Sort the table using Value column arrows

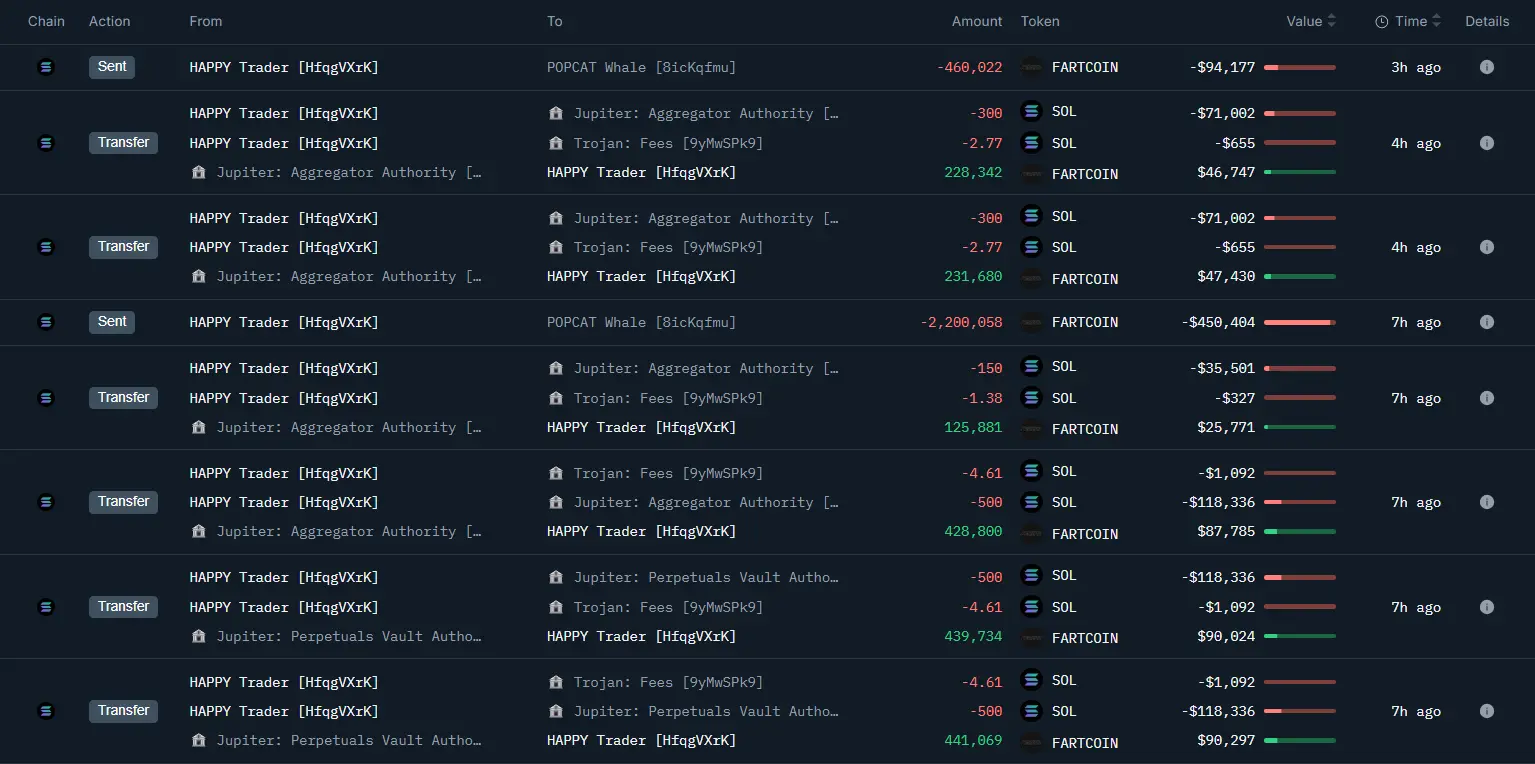coord(1331,21)
